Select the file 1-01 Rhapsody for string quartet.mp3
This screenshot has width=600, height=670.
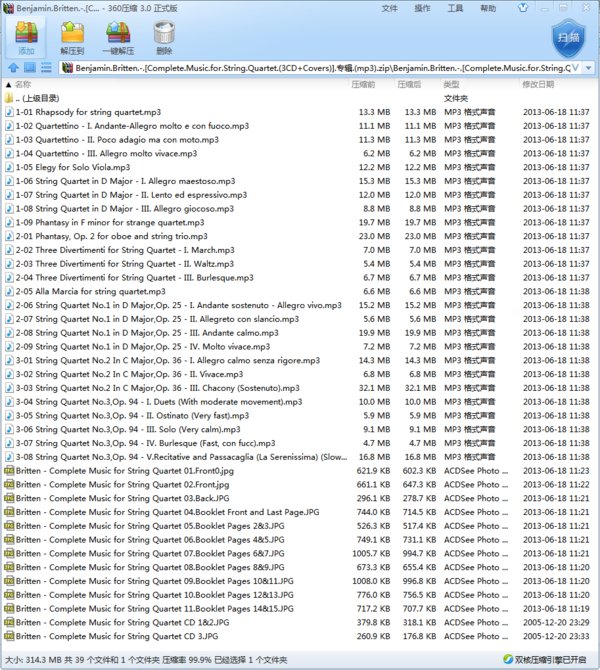pyautogui.click(x=300, y=112)
